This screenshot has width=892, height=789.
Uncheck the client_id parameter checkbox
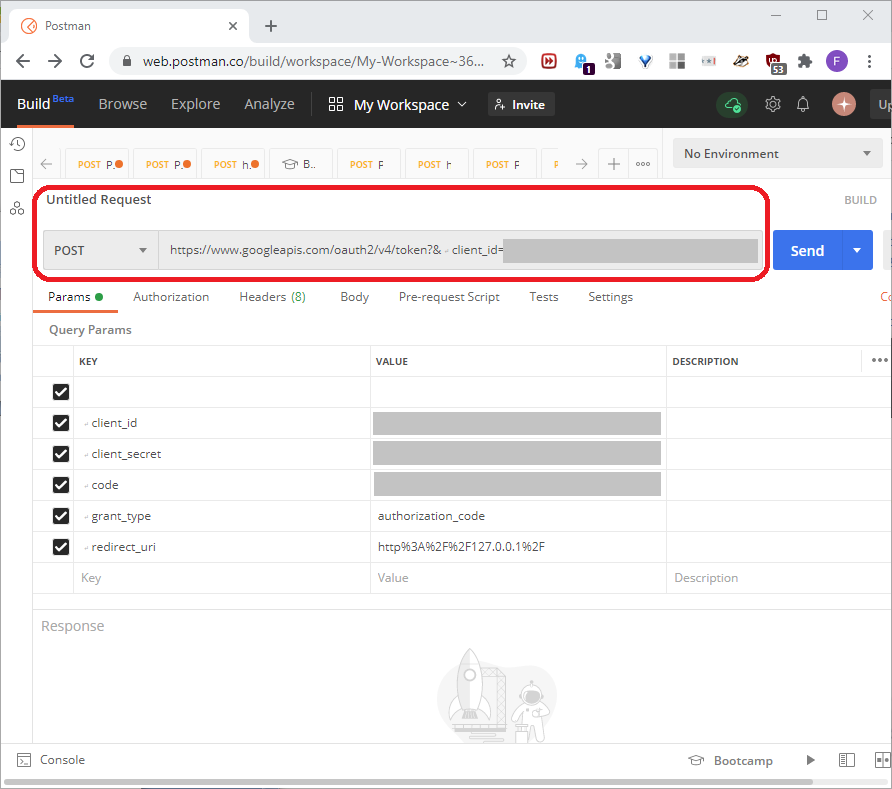pos(61,423)
